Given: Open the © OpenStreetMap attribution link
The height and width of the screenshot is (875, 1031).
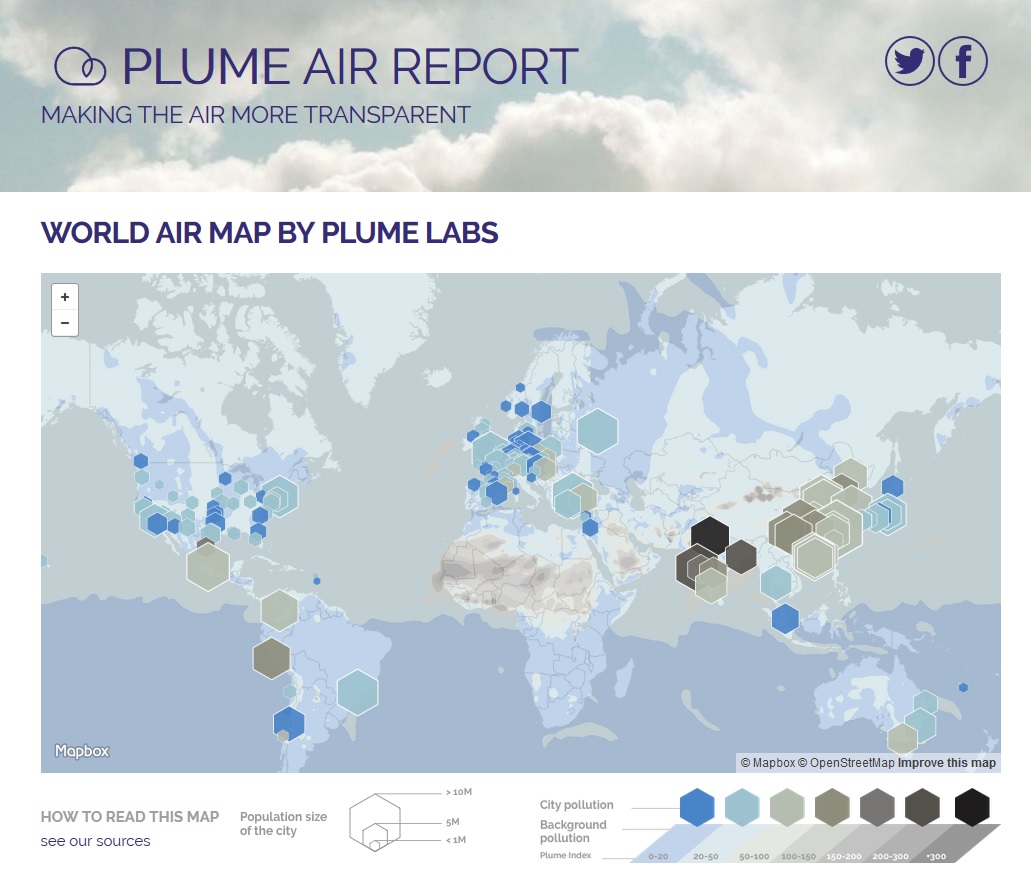Looking at the screenshot, I should click(x=846, y=763).
